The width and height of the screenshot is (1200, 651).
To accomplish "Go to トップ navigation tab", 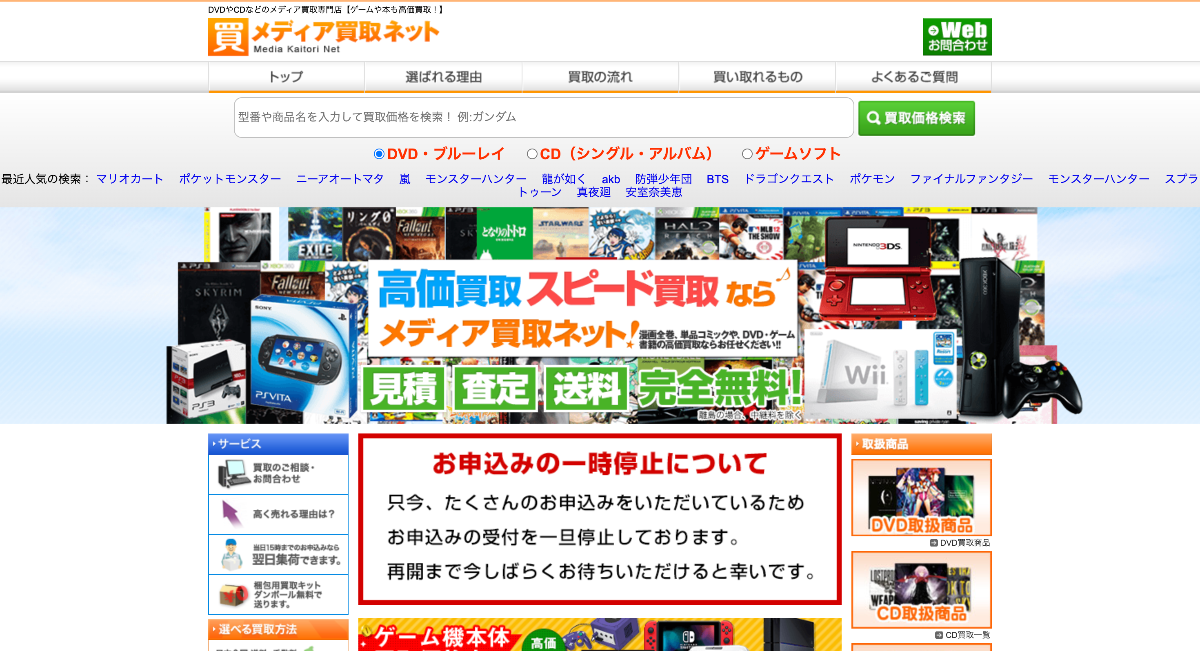I will point(286,77).
